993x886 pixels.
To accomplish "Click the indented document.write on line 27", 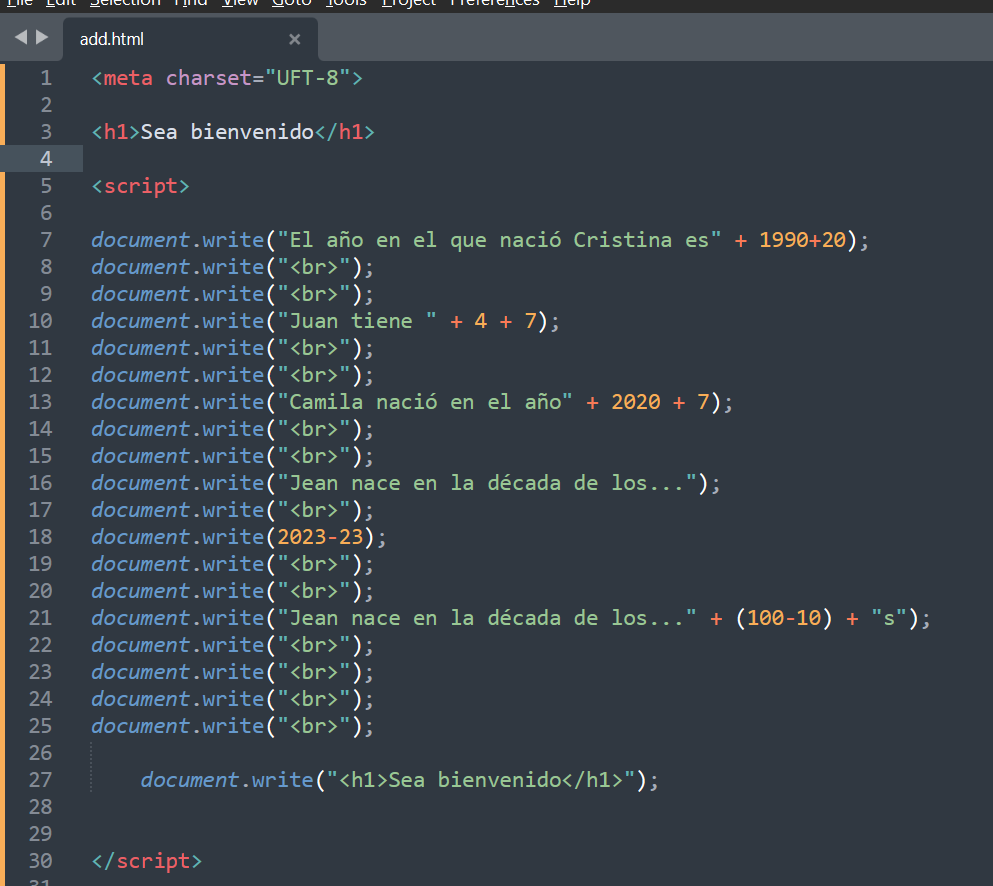I will pos(400,780).
